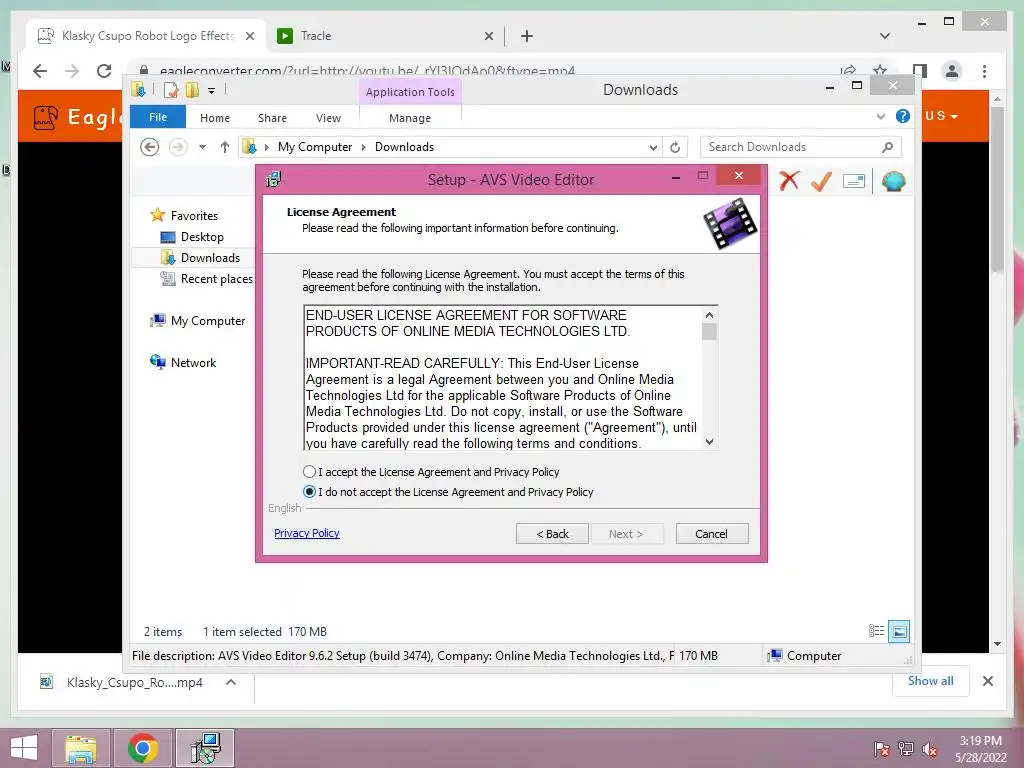This screenshot has width=1024, height=768.
Task: Open the Privacy Policy link in setup
Action: point(307,533)
